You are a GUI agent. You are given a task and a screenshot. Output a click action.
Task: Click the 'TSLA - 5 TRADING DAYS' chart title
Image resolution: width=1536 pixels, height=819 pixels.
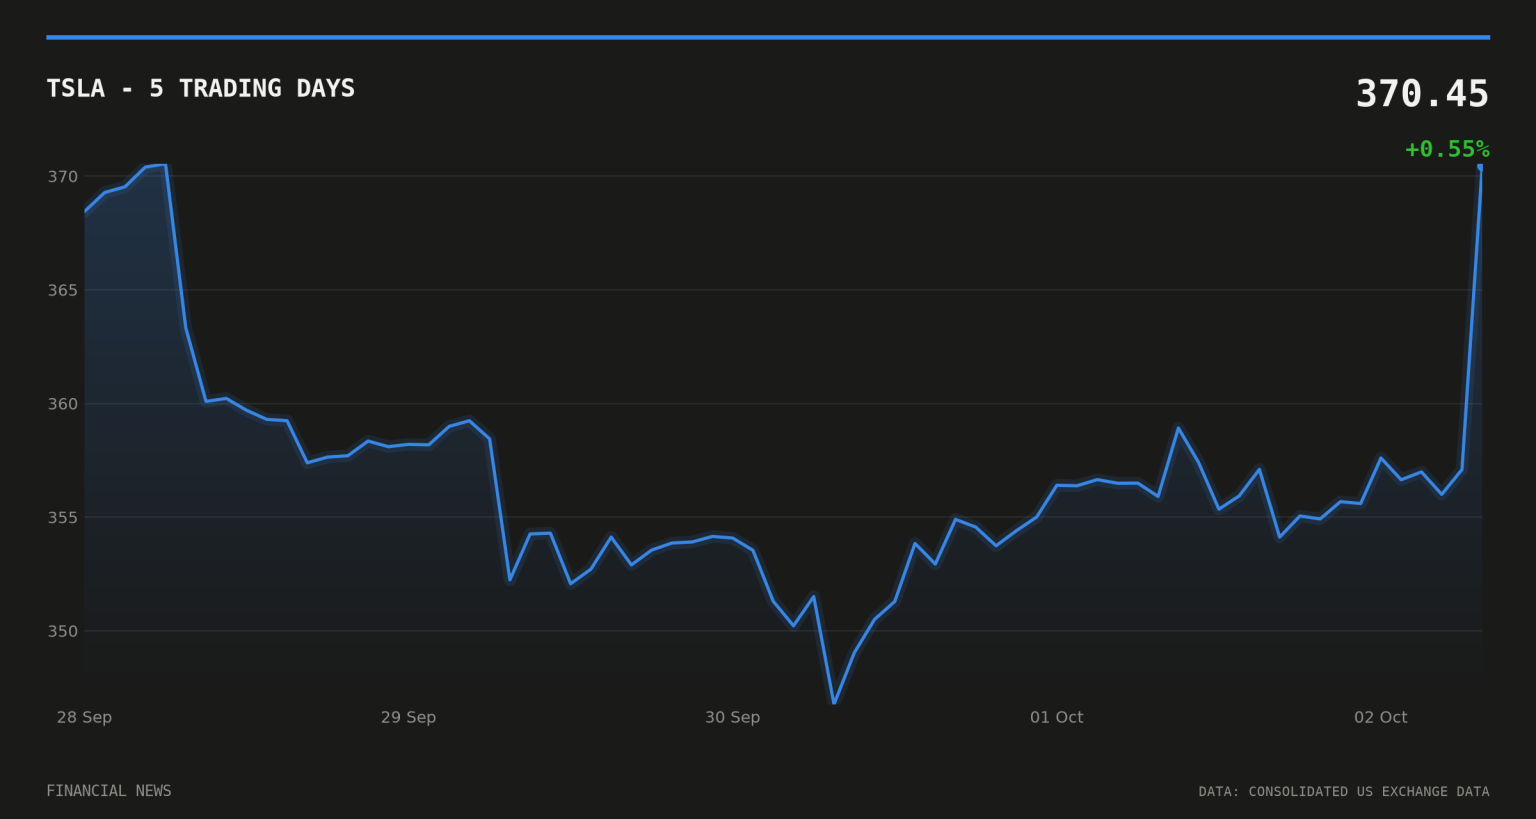coord(200,88)
